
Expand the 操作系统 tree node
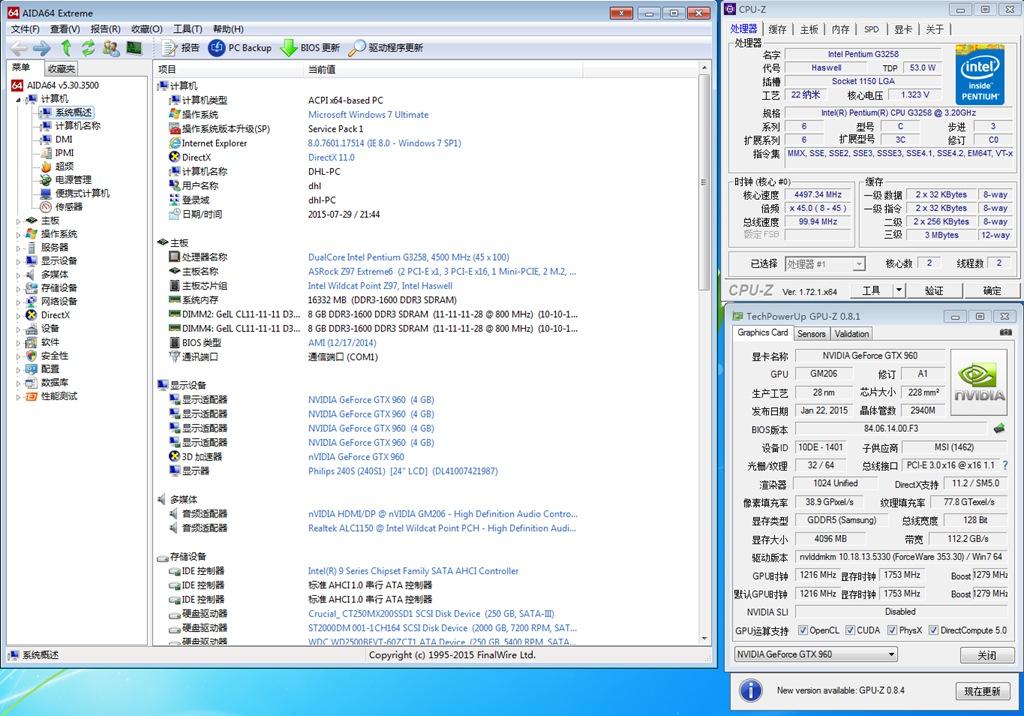[x=18, y=234]
